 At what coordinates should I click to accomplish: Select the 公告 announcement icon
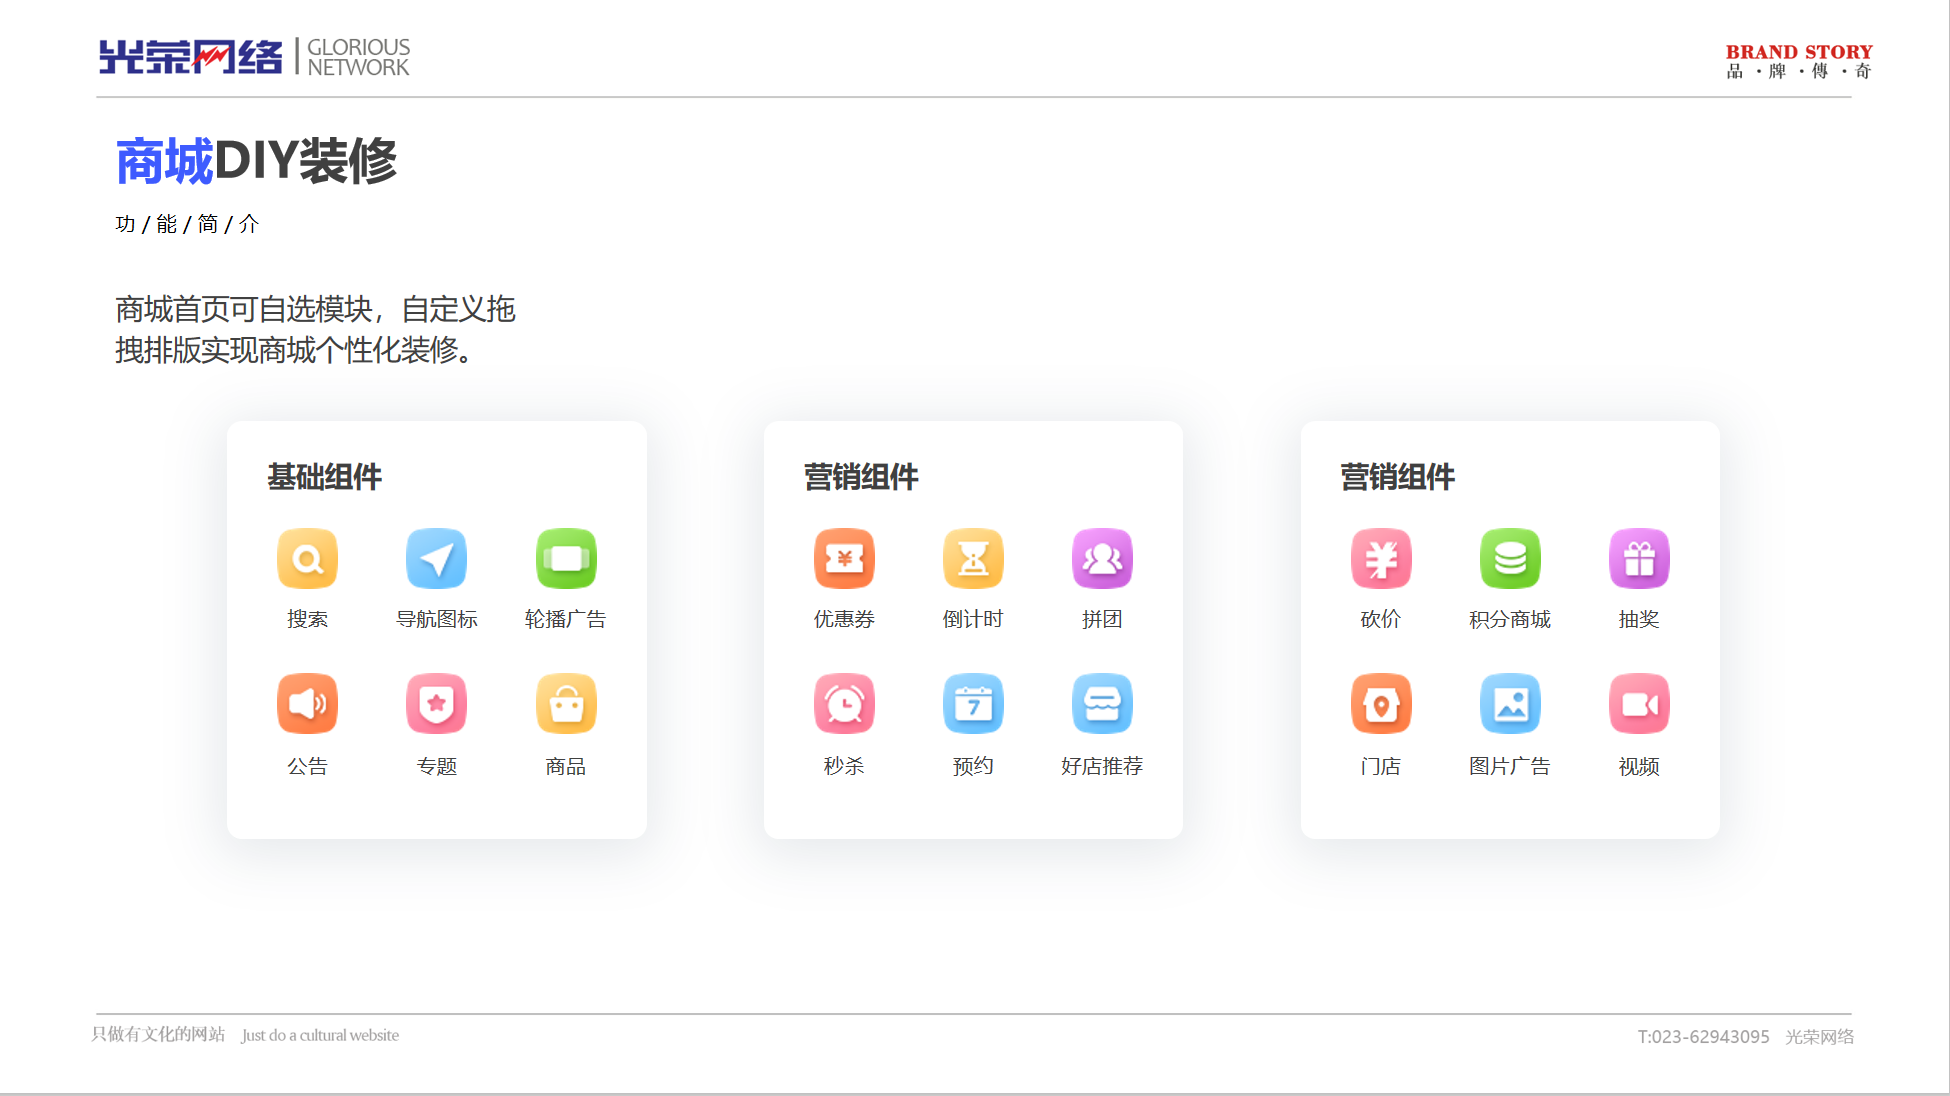[307, 704]
